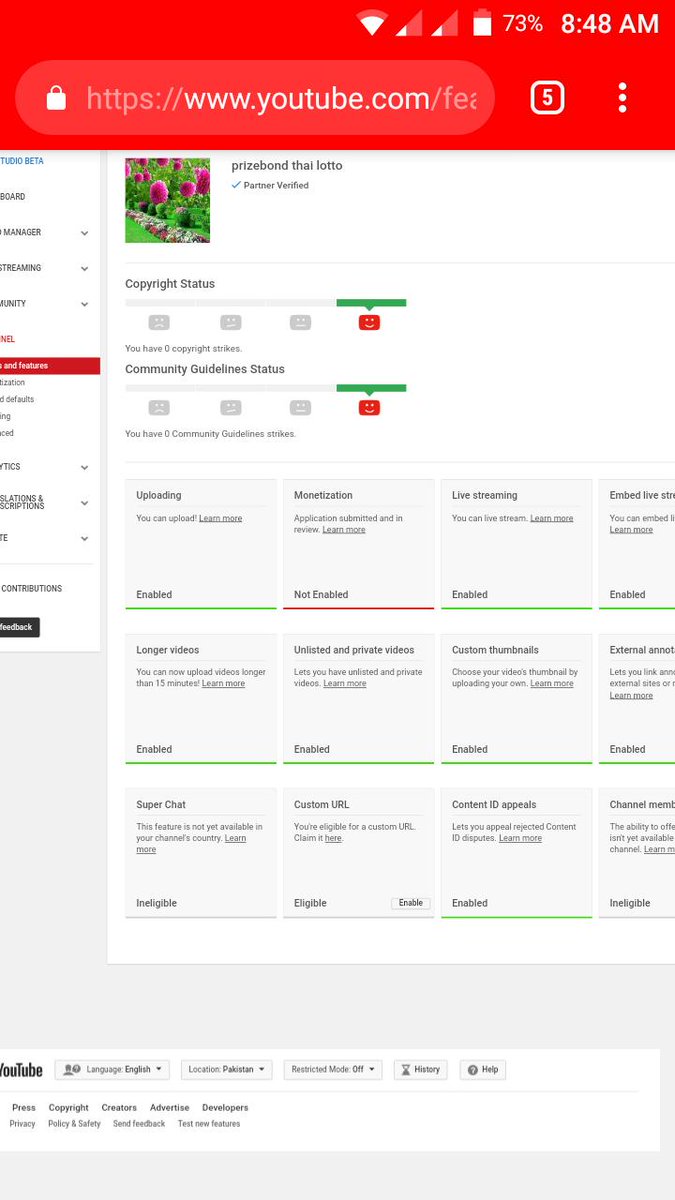Click the Channel heading in sidebar
Viewport: 675px width, 1200px height.
coord(8,339)
